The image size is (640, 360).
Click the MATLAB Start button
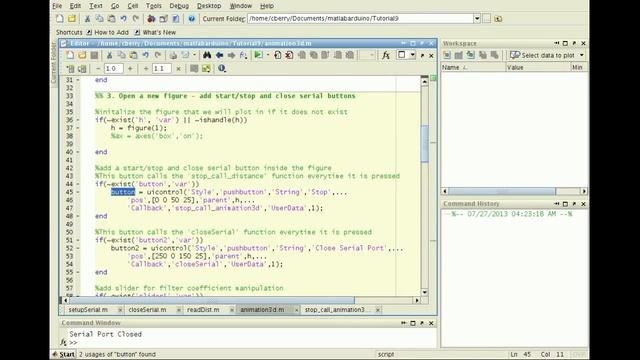coord(63,354)
